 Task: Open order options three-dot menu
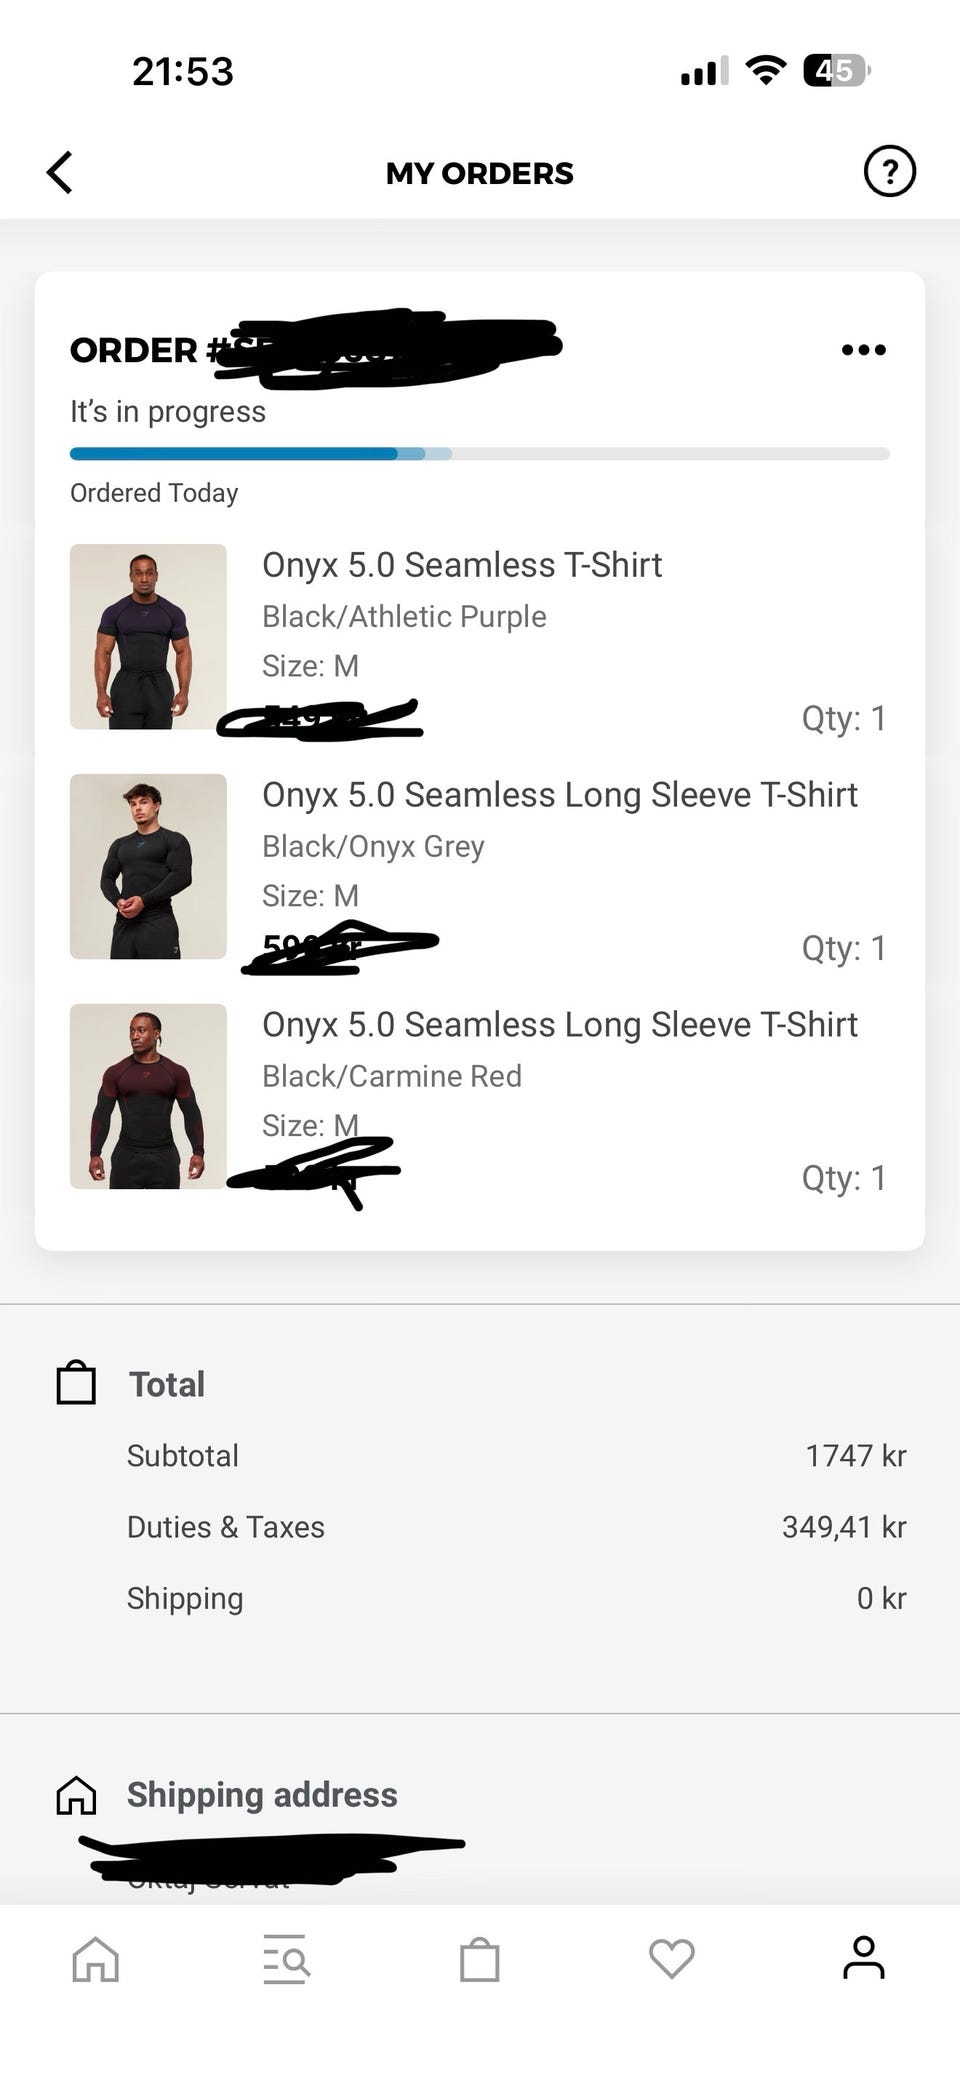[863, 350]
